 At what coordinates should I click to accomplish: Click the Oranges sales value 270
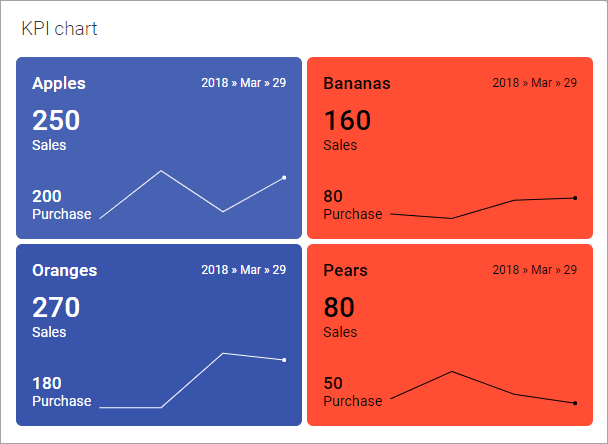(x=56, y=308)
